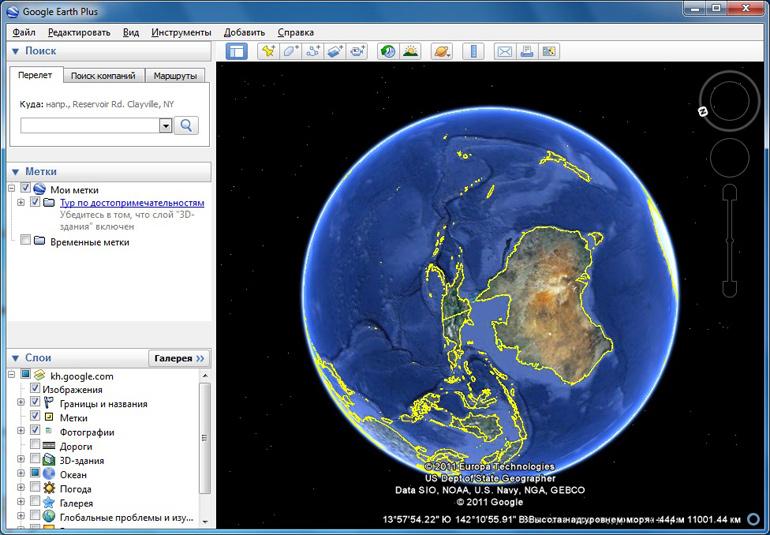Image resolution: width=770 pixels, height=535 pixels.
Task: Click the look-around compass ring
Action: pyautogui.click(x=729, y=101)
